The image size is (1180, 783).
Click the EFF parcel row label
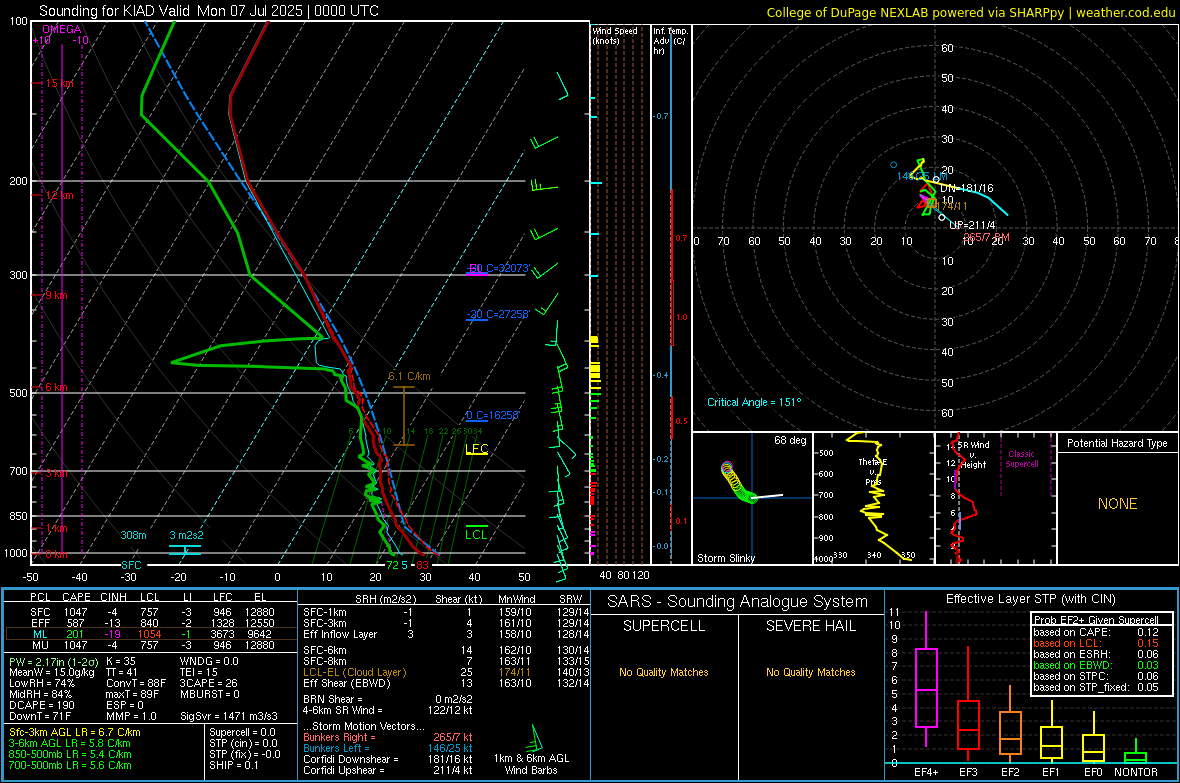point(40,623)
